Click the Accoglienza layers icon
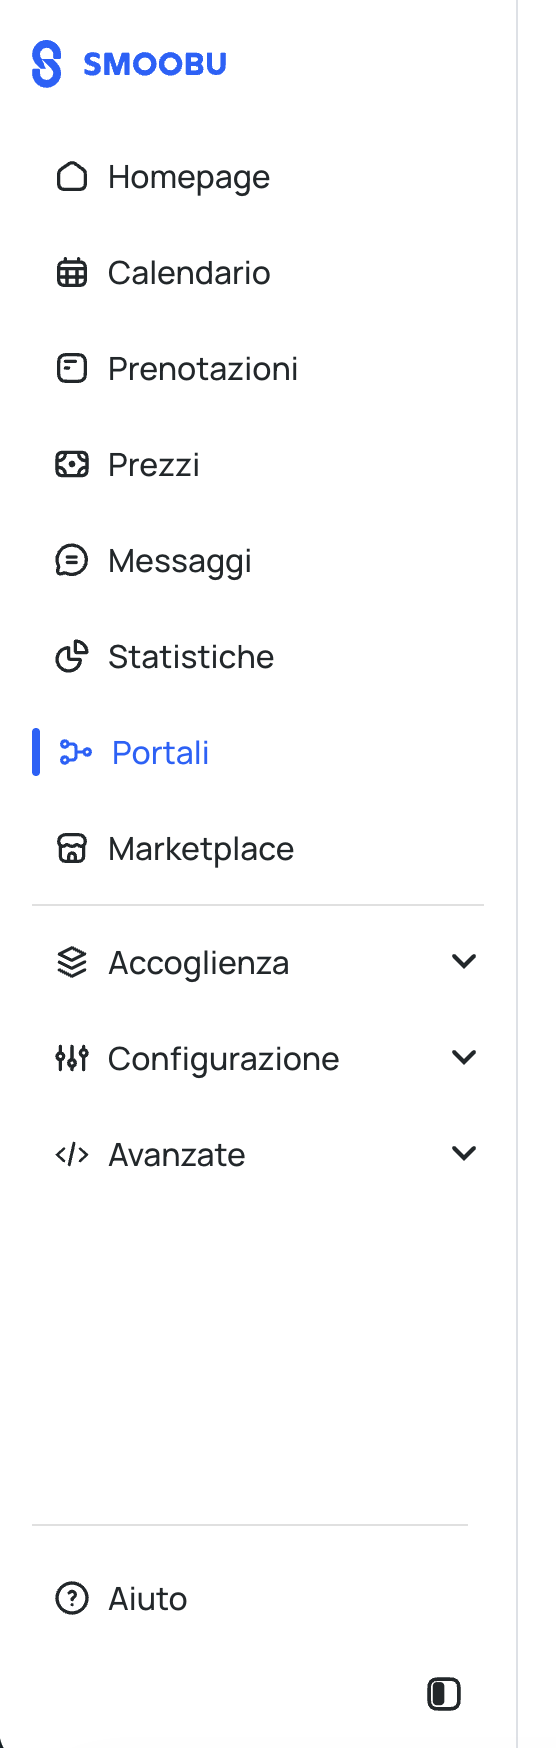The height and width of the screenshot is (1748, 556). [72, 963]
